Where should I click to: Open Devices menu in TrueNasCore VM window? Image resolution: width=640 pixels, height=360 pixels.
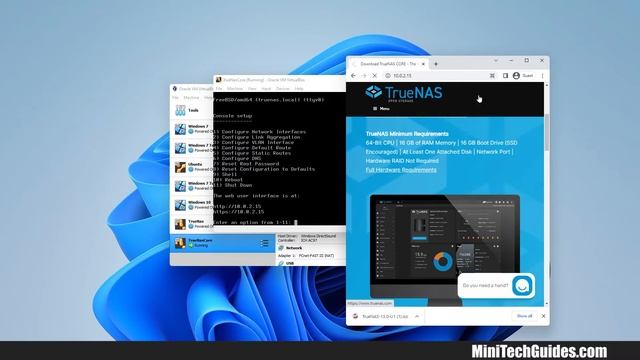282,89
